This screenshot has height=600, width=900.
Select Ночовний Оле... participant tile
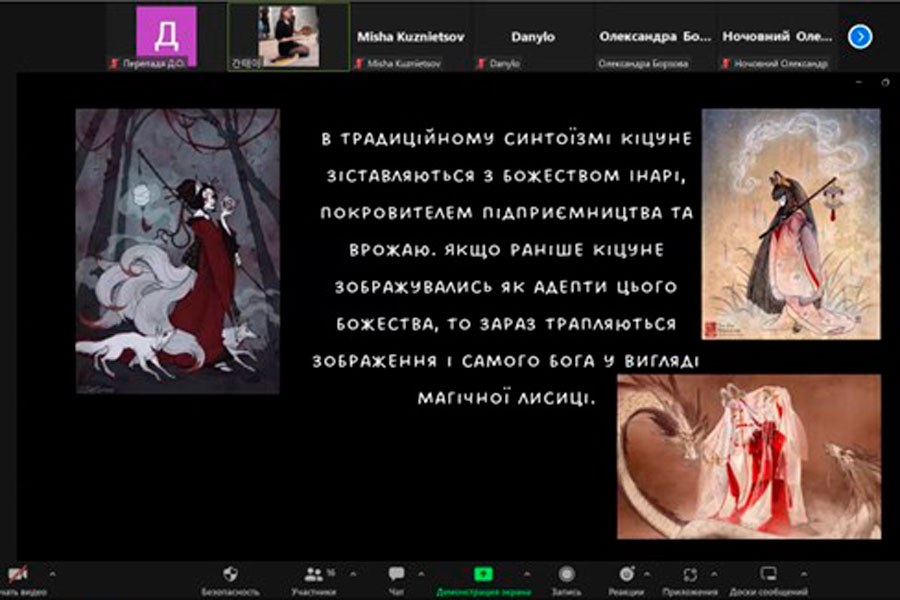(777, 37)
